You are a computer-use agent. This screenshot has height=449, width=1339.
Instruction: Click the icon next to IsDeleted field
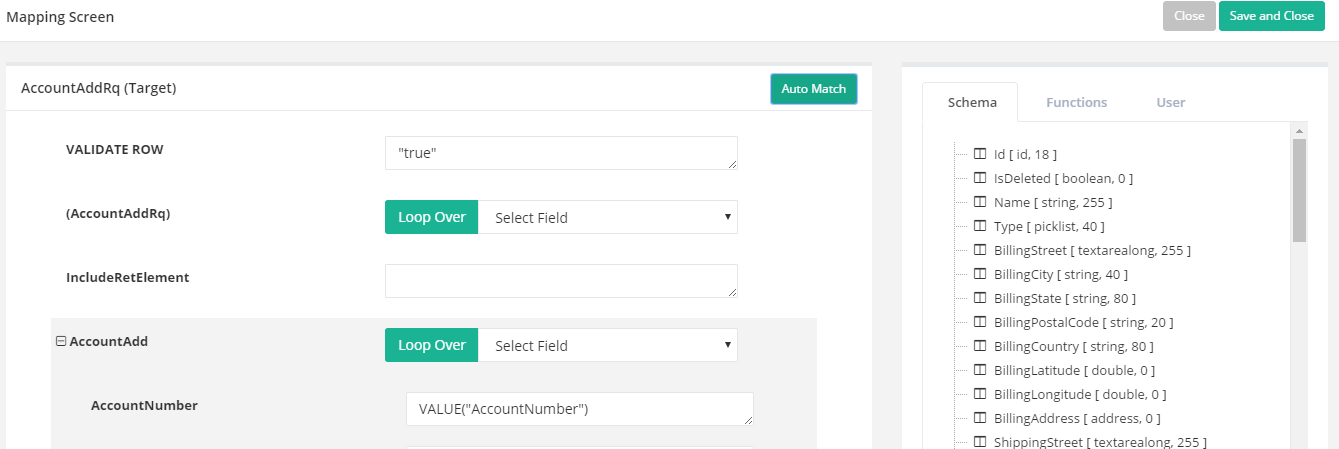980,178
